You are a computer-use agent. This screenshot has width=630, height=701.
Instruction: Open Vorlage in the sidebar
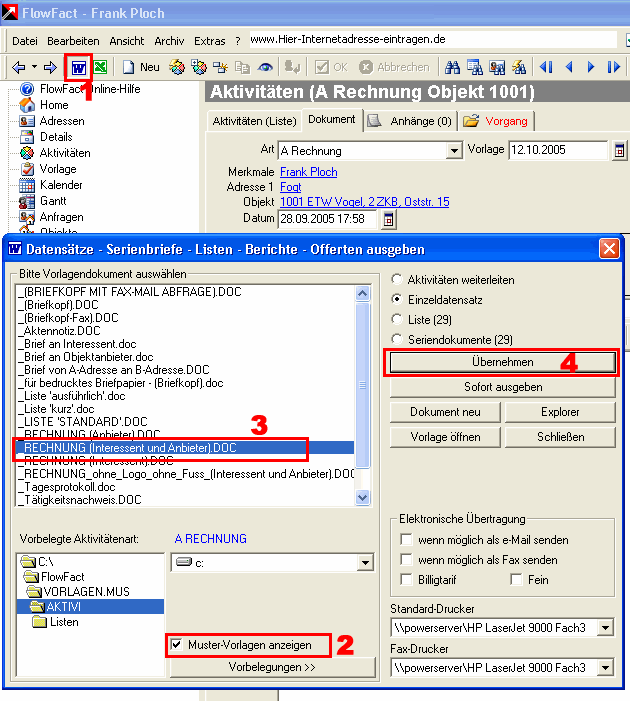pyautogui.click(x=48, y=169)
